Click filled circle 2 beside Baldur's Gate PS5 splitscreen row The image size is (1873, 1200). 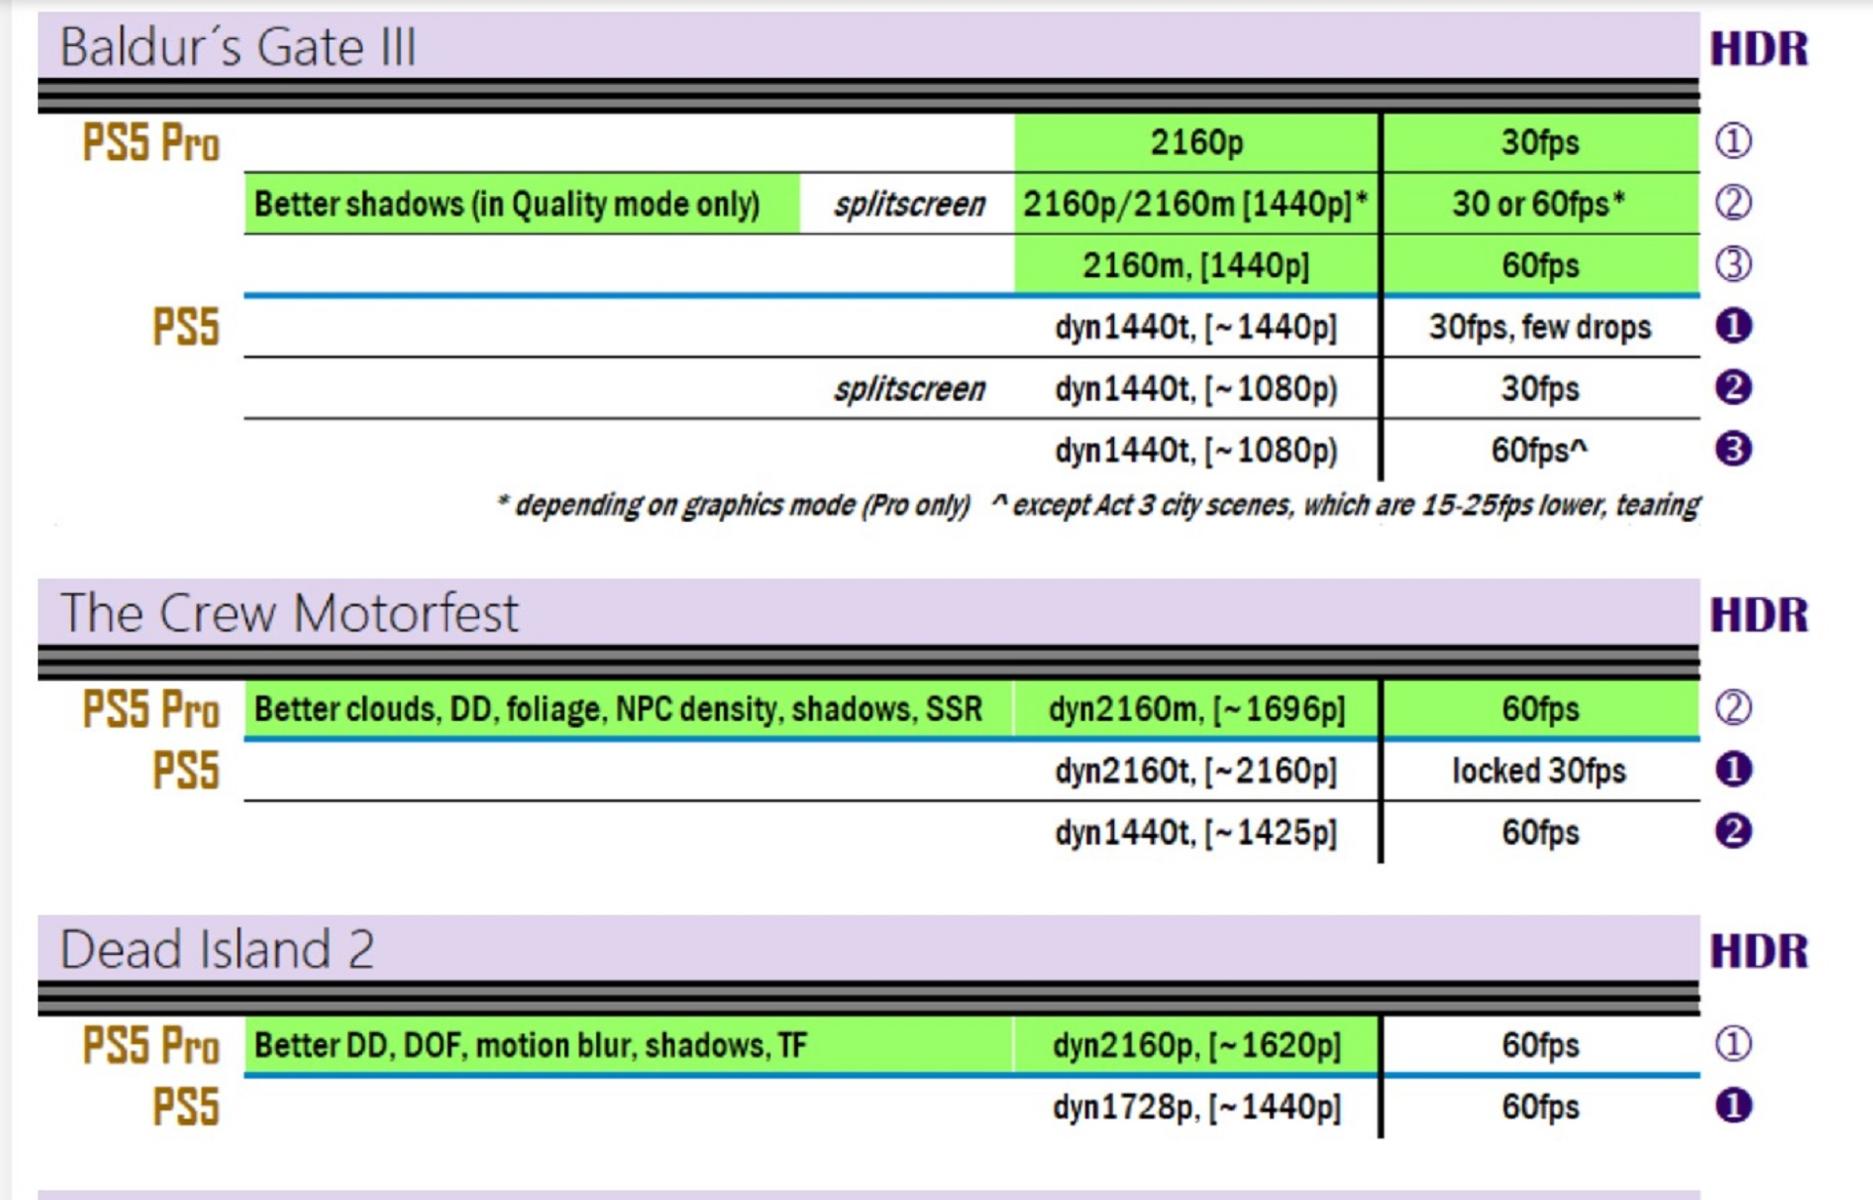[1733, 388]
